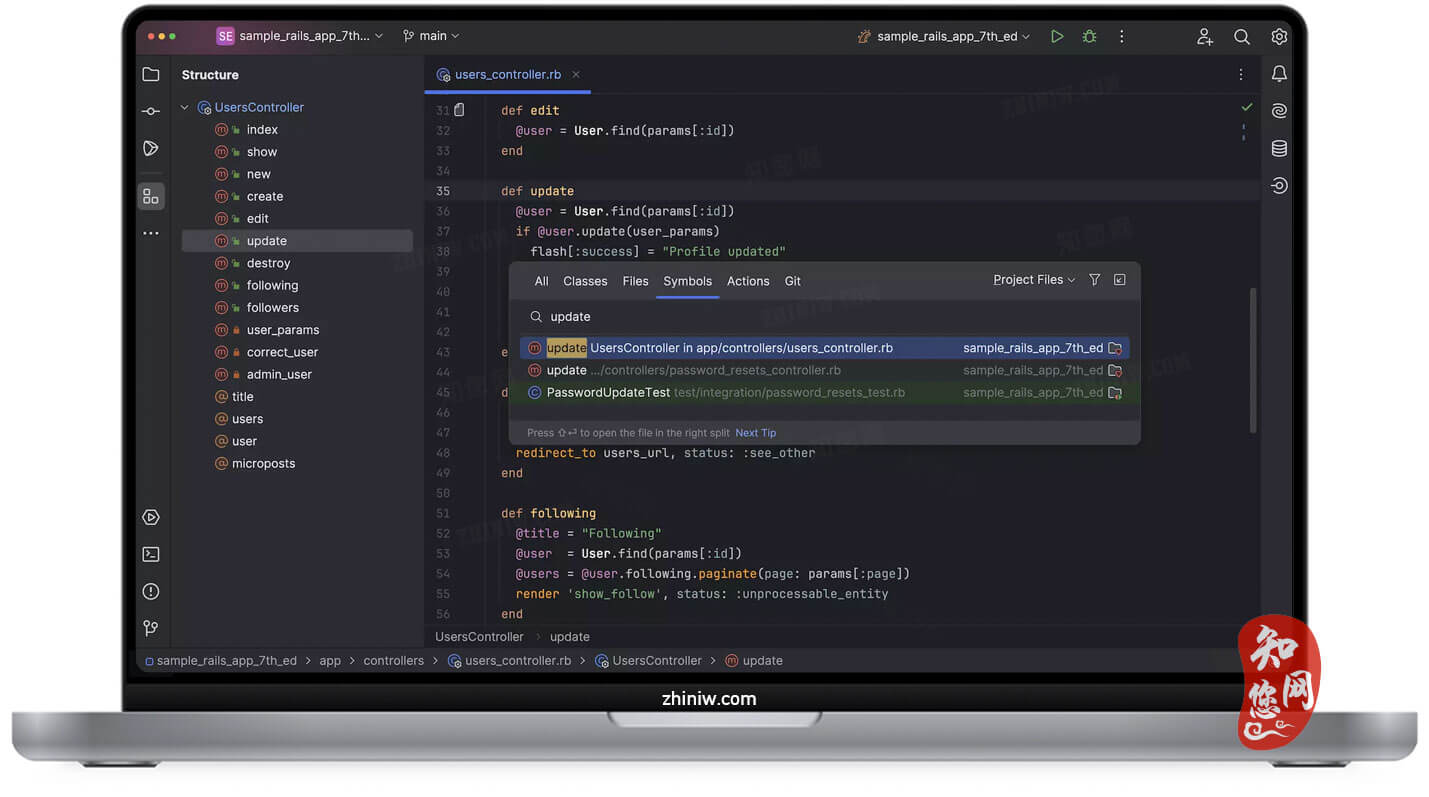1429x797 pixels.
Task: Click the editor vertical scrollbar
Action: [1253, 360]
